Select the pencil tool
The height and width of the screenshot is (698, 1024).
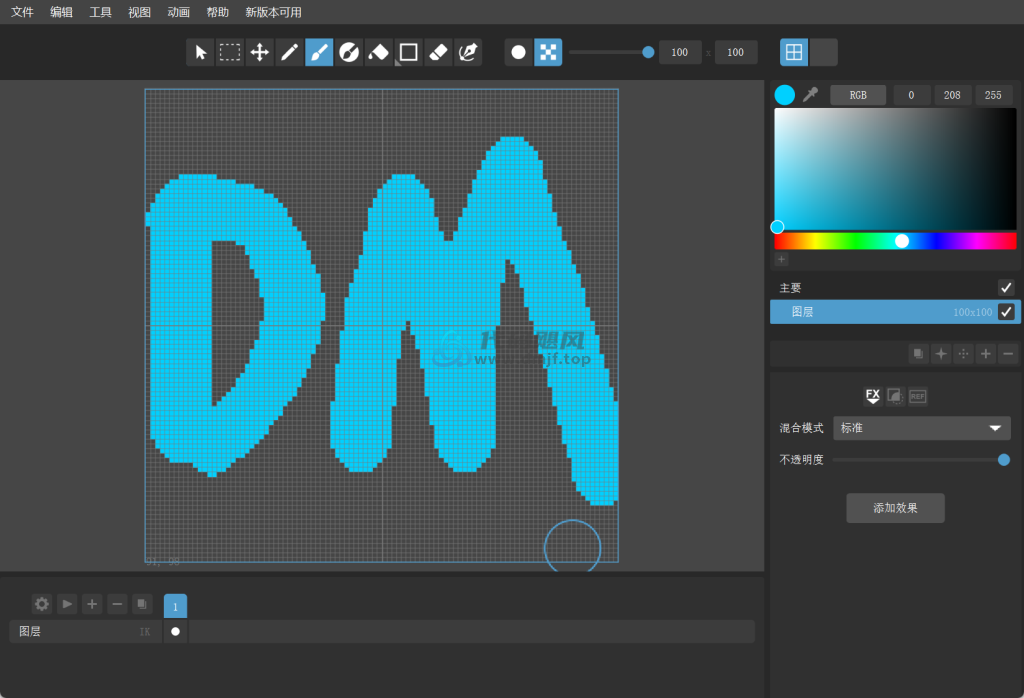(289, 52)
